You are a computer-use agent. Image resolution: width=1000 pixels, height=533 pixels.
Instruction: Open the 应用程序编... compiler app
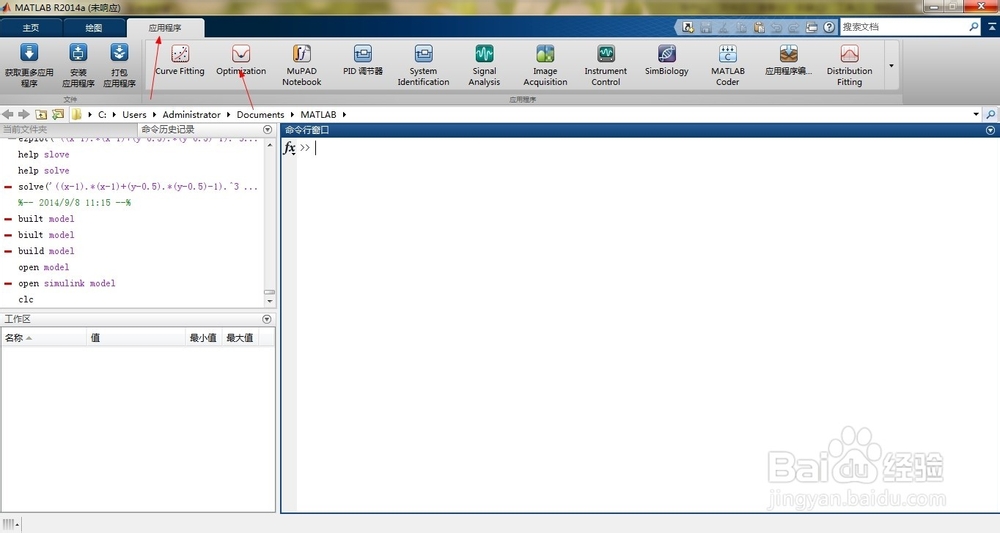[x=788, y=61]
